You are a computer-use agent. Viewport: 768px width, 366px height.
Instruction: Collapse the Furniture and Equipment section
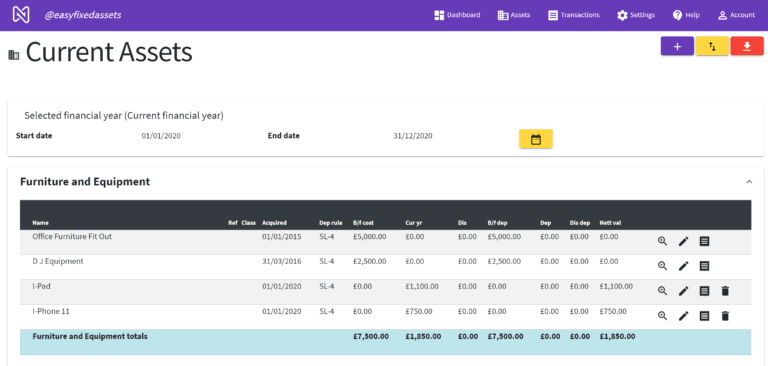[749, 182]
